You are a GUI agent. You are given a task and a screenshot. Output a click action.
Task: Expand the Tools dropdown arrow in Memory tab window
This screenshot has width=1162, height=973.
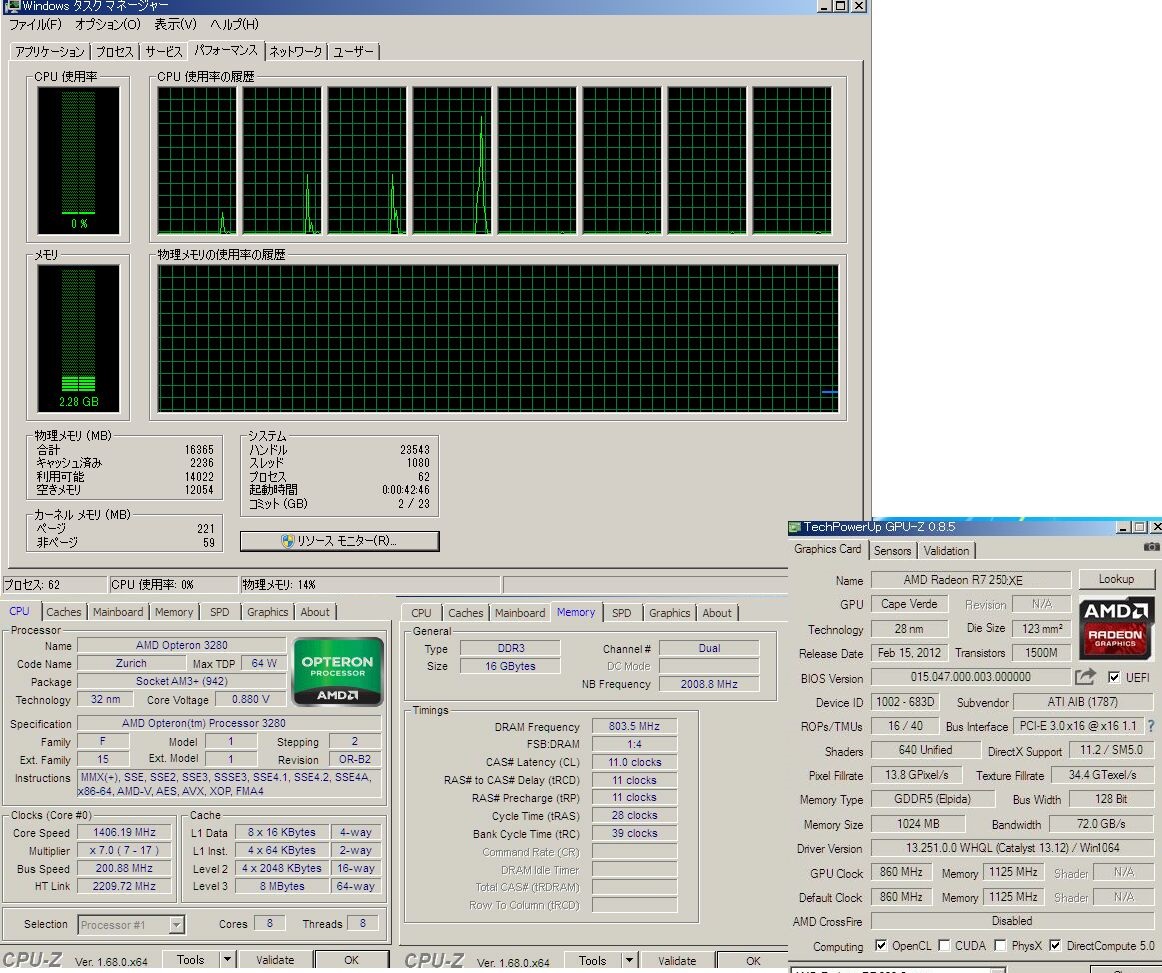point(629,961)
